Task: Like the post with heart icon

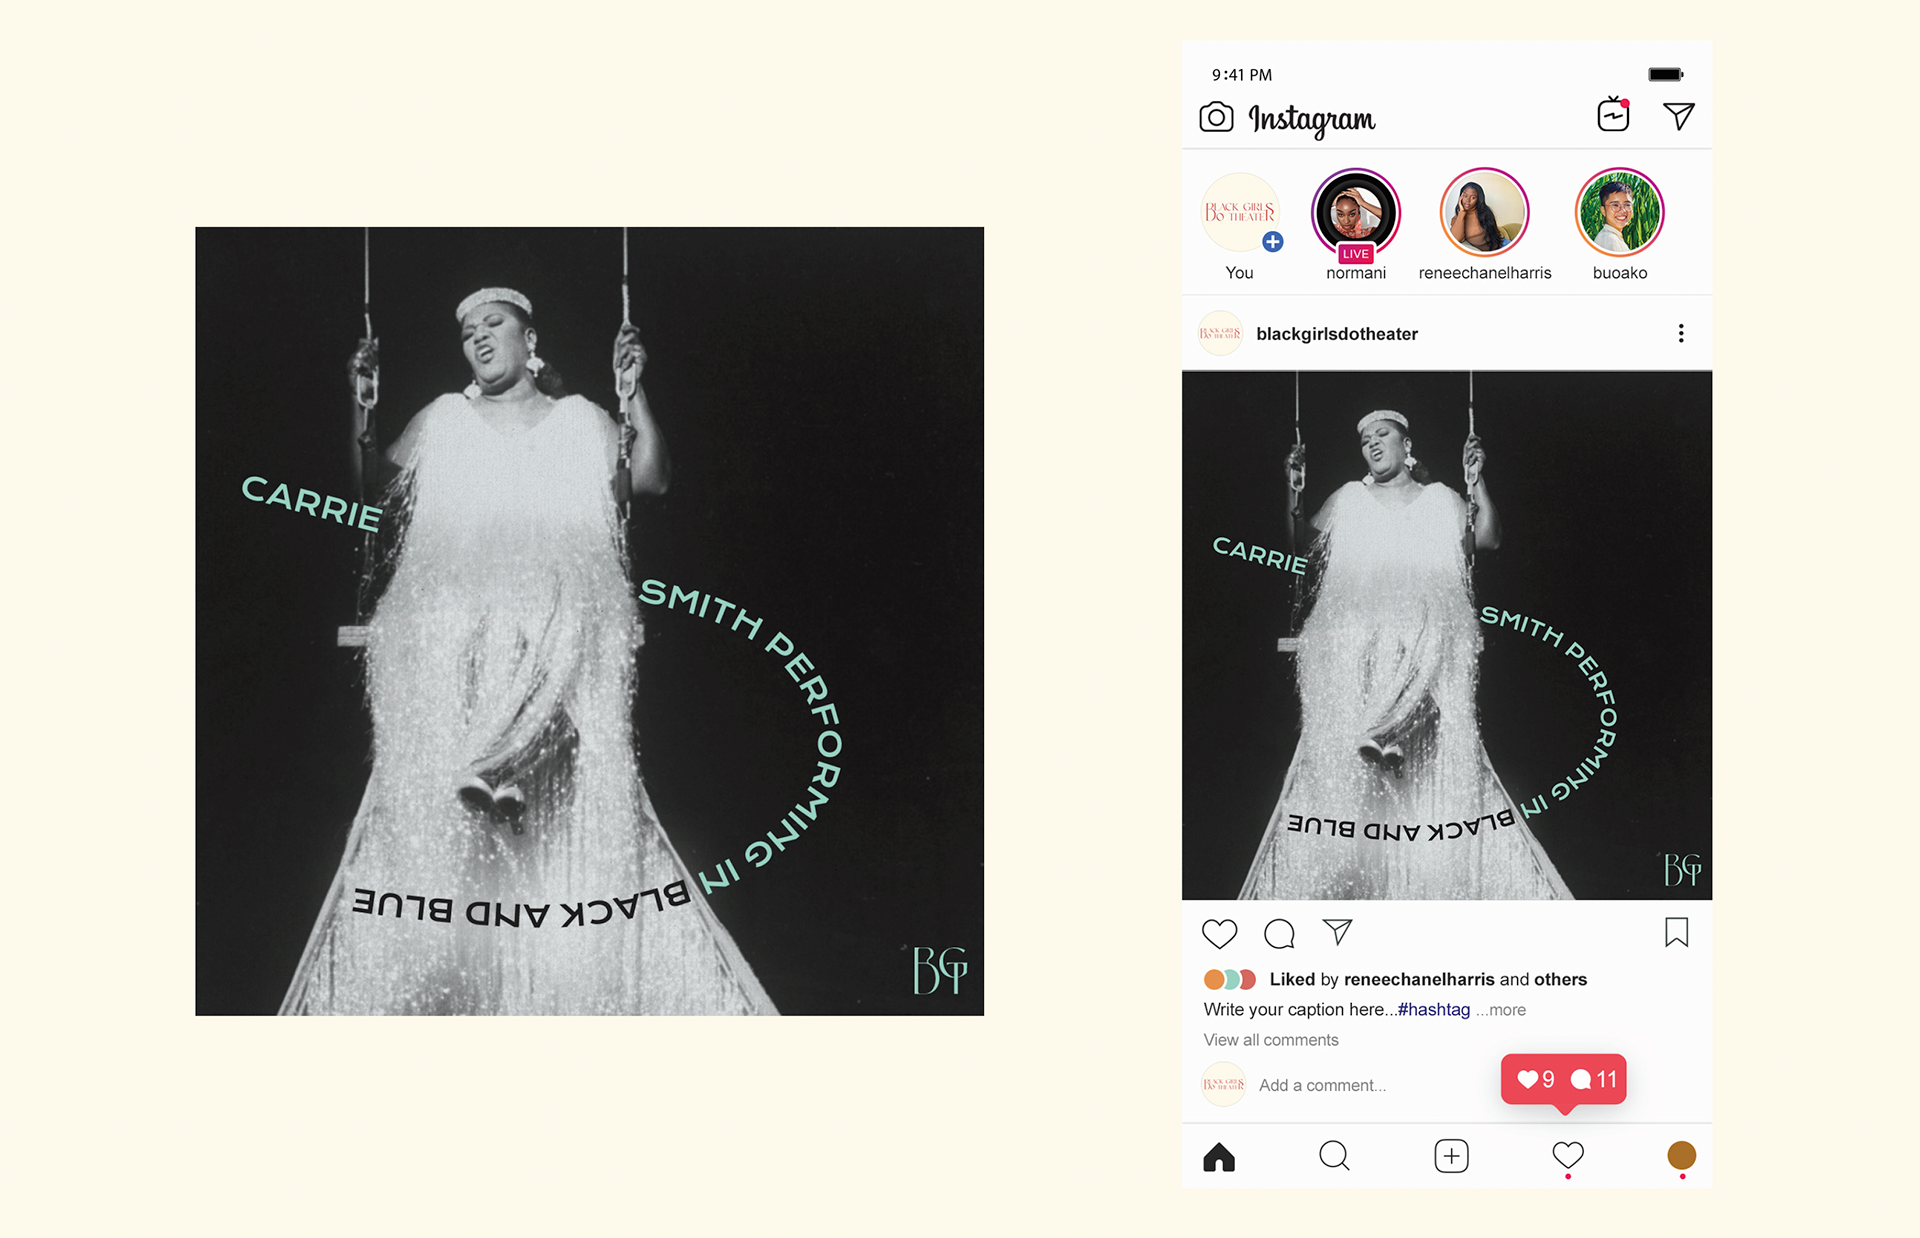Action: coord(1219,933)
